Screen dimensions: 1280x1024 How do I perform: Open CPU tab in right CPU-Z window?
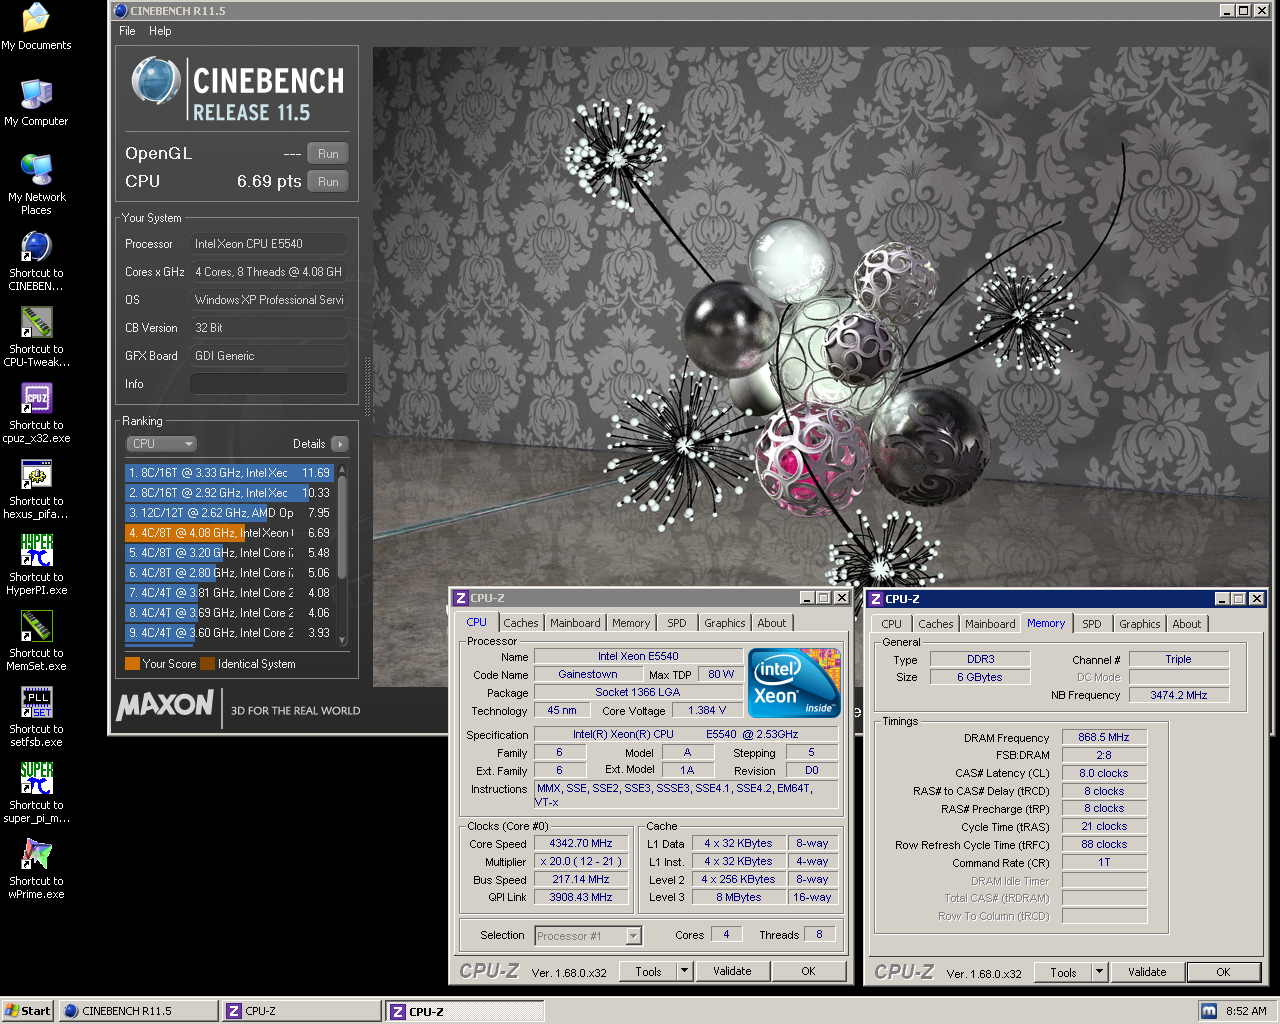pos(891,624)
